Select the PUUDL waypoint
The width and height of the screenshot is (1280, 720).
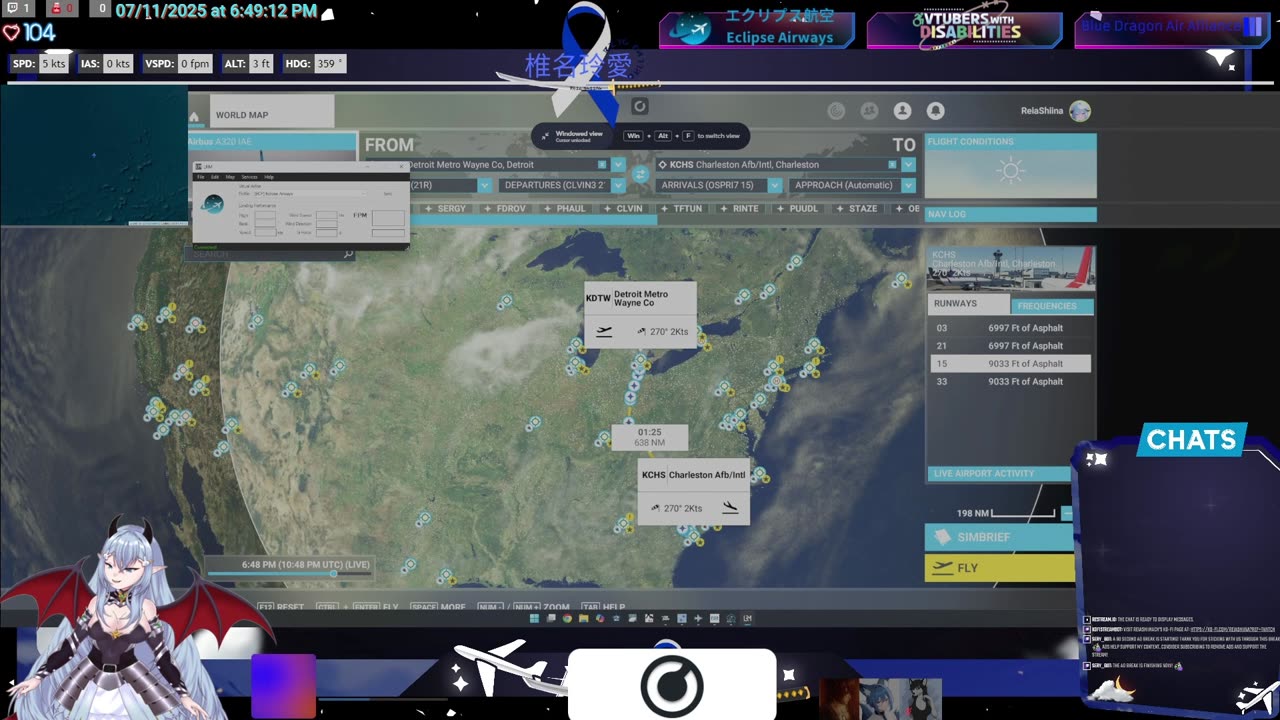[798, 209]
